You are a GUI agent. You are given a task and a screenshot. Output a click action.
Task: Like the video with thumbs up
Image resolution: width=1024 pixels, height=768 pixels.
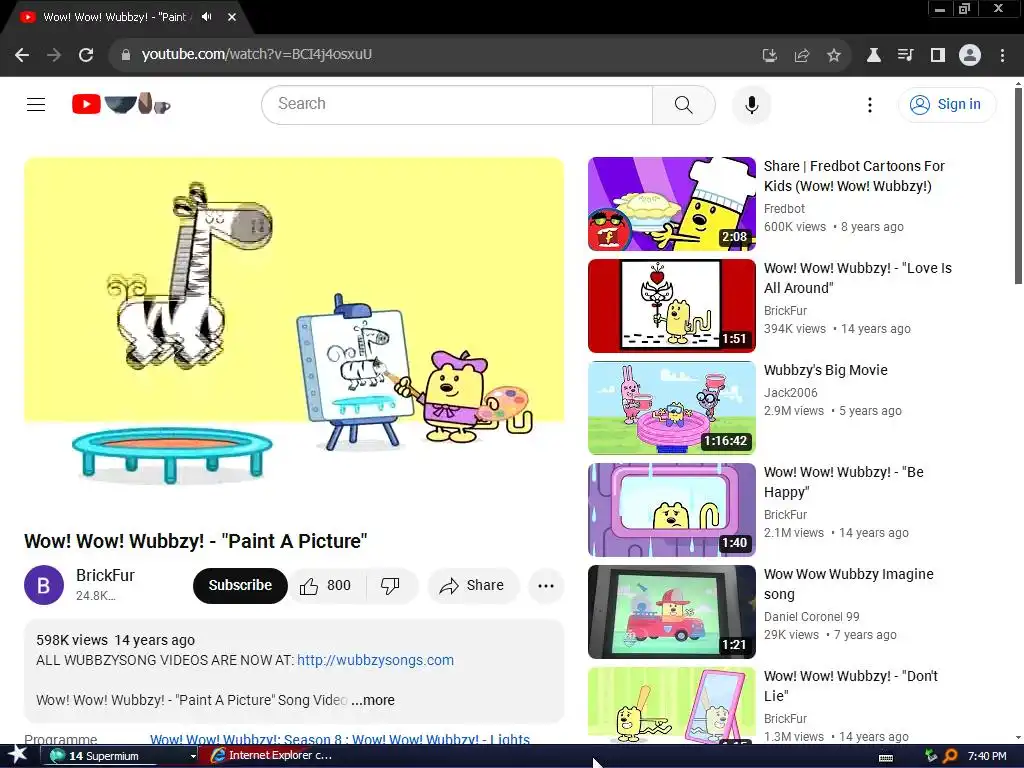tap(327, 586)
